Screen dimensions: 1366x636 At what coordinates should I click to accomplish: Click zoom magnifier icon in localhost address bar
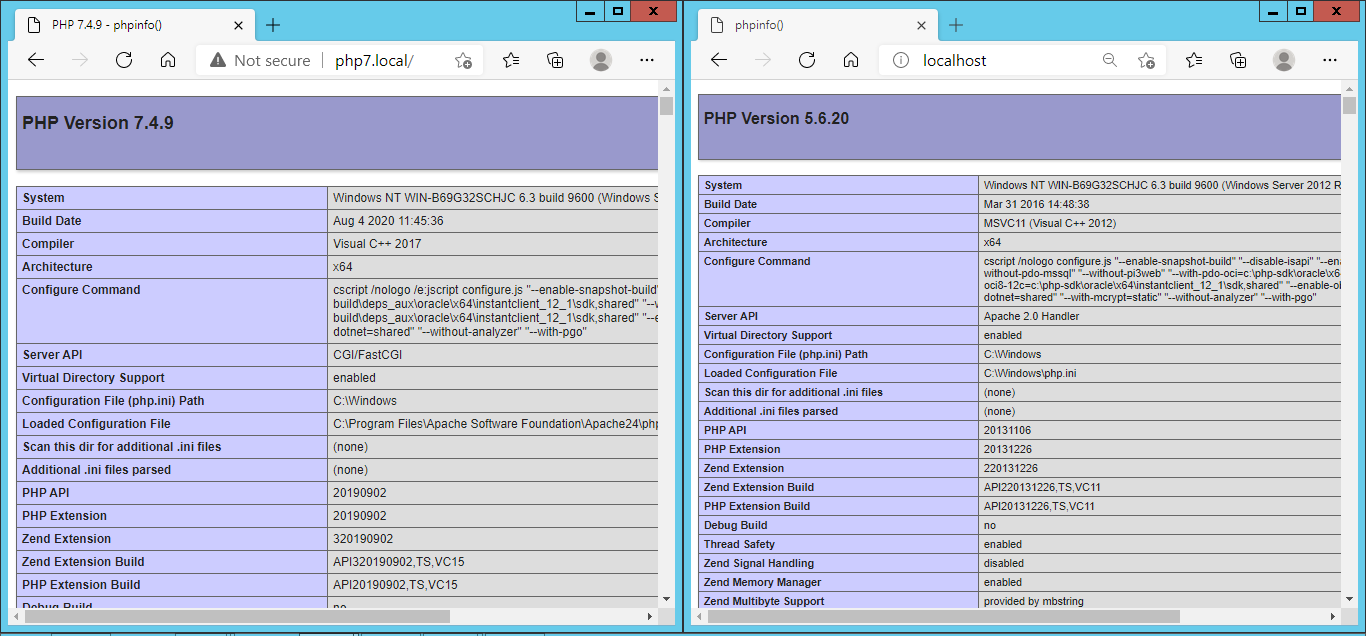click(1110, 61)
